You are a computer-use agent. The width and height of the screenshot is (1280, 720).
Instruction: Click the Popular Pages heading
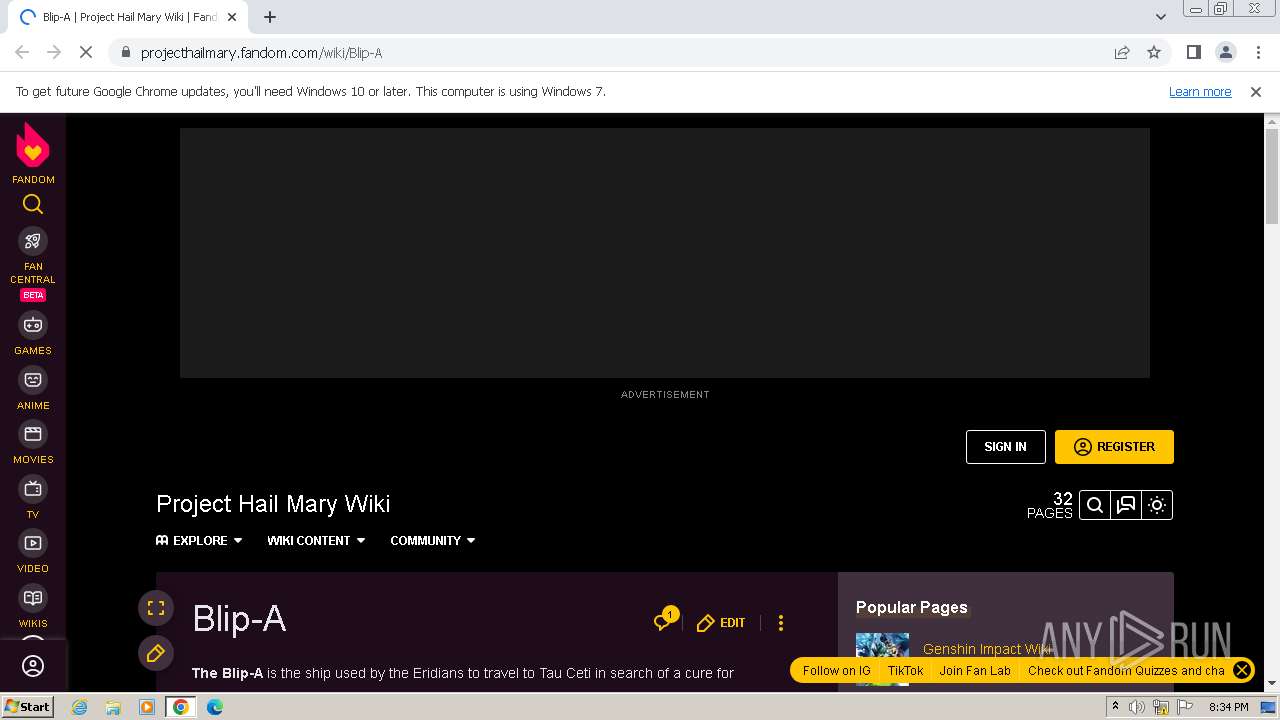(x=912, y=607)
